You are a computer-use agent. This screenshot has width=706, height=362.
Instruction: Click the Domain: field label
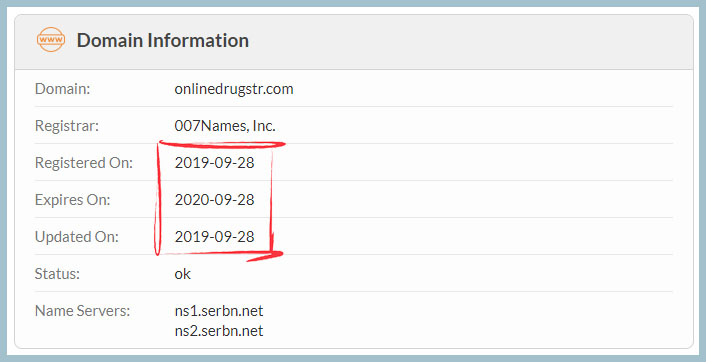point(62,89)
